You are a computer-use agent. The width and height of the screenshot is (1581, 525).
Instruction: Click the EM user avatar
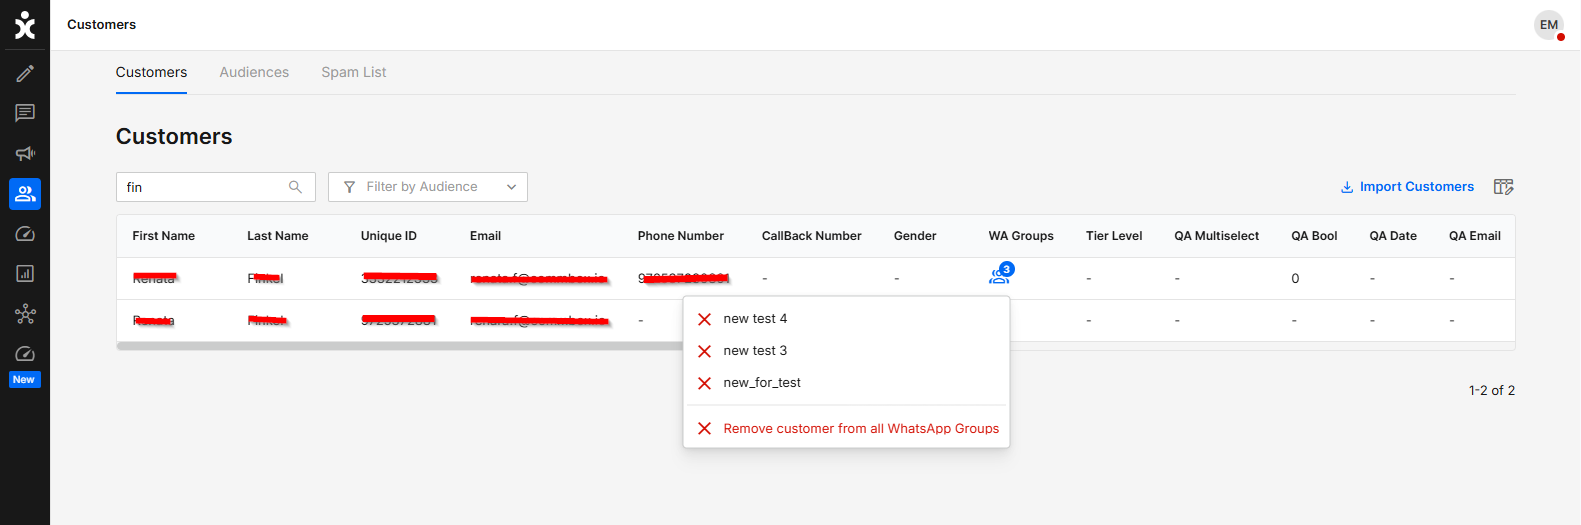(1549, 25)
